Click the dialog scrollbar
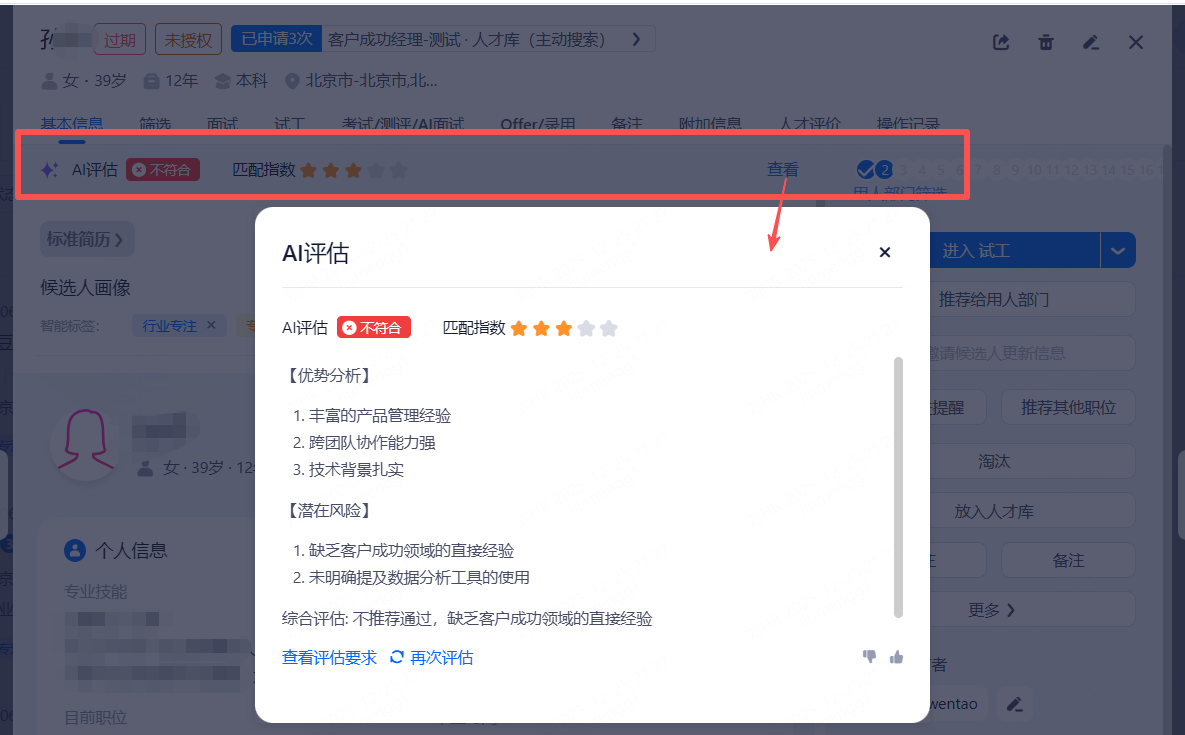This screenshot has width=1185, height=735. click(x=898, y=487)
